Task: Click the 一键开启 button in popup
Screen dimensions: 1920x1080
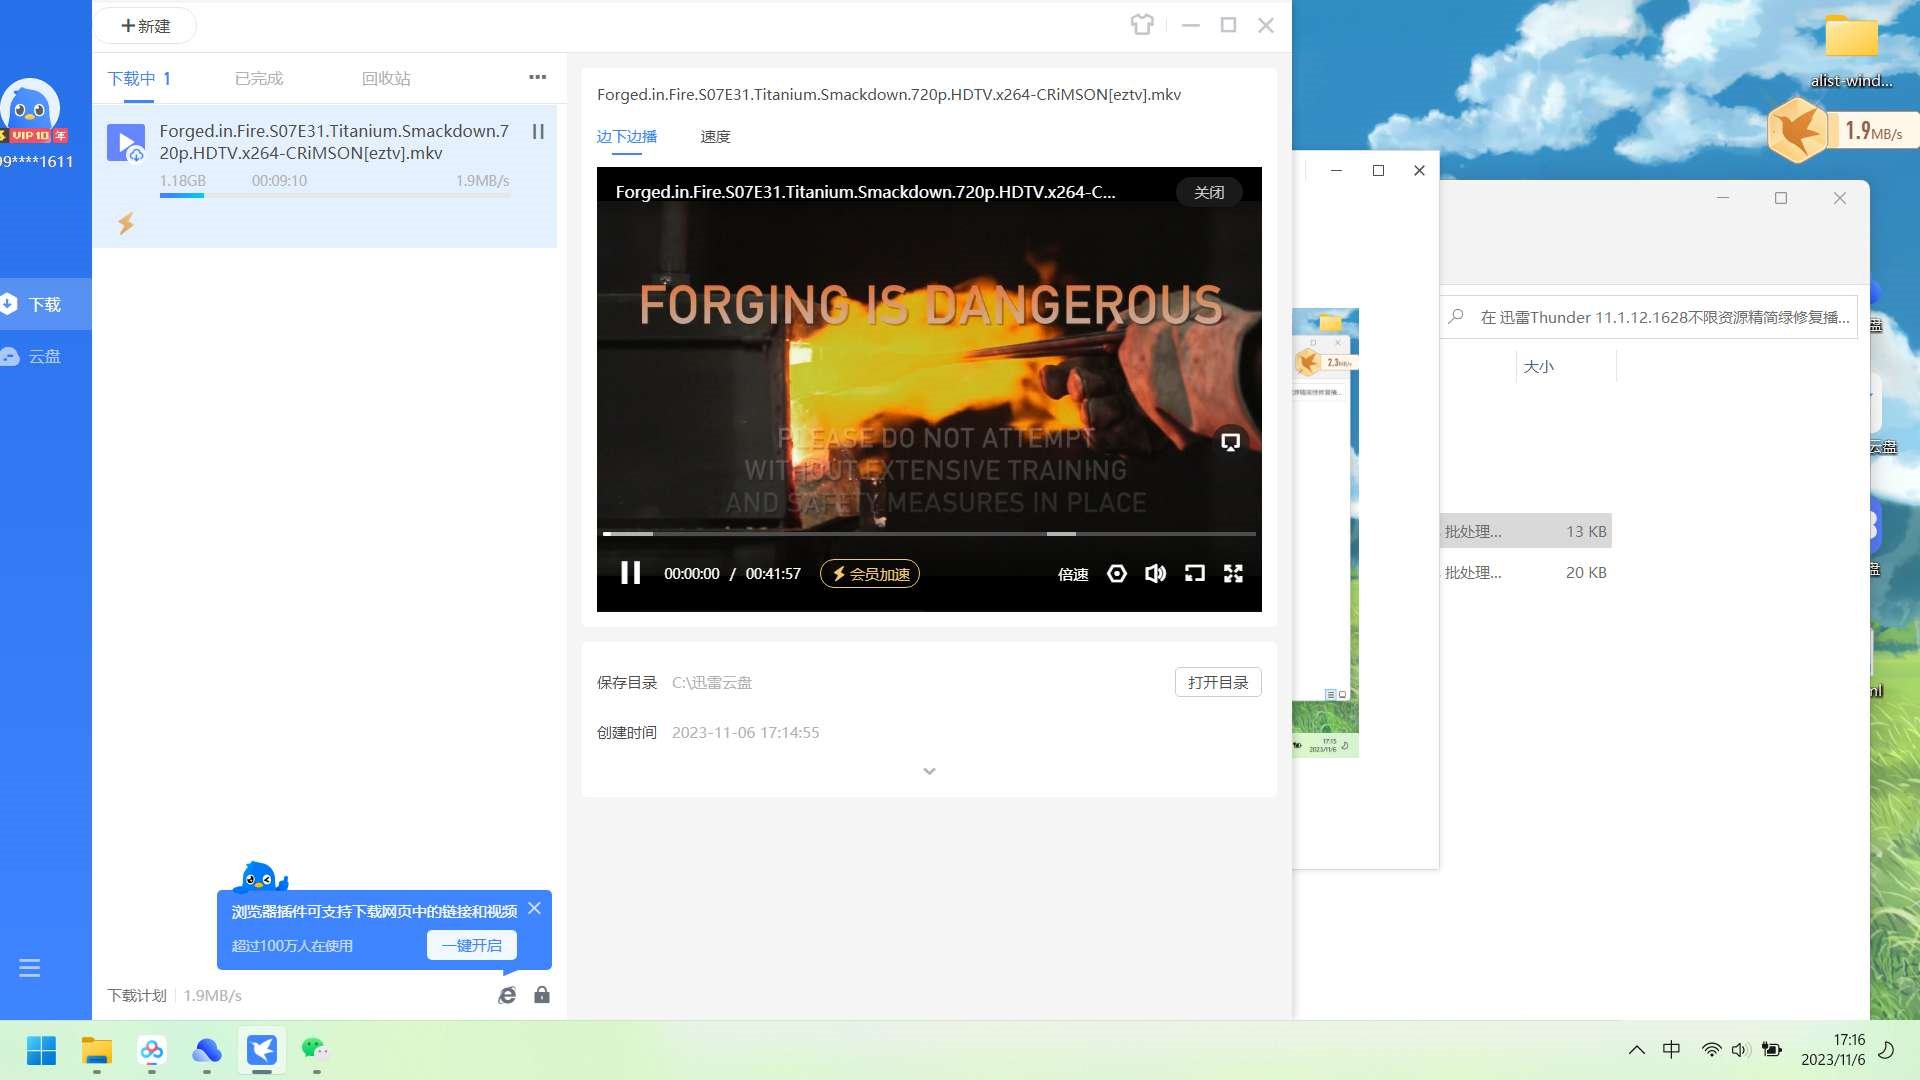Action: click(472, 945)
